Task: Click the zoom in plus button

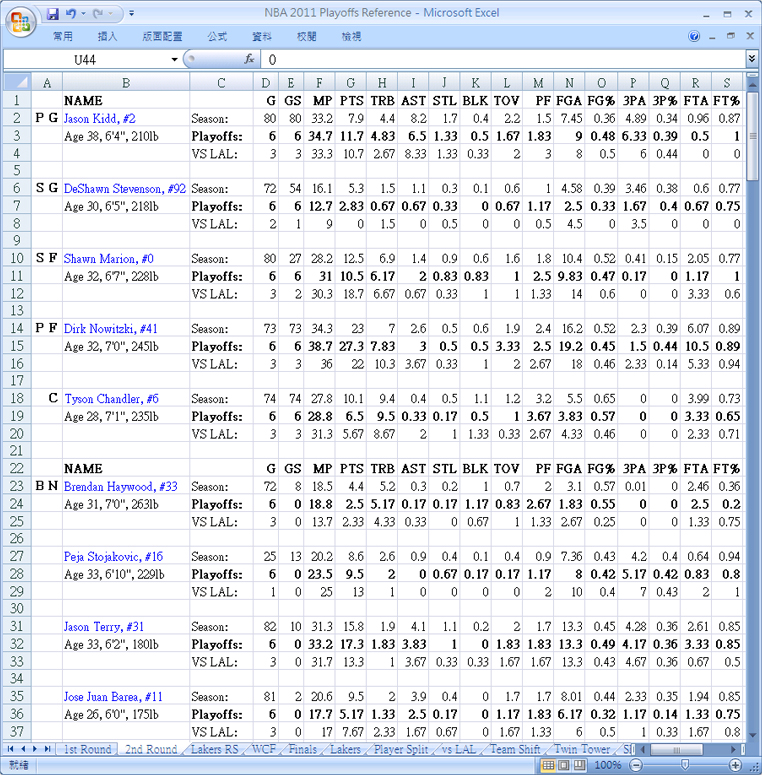Action: pyautogui.click(x=735, y=765)
